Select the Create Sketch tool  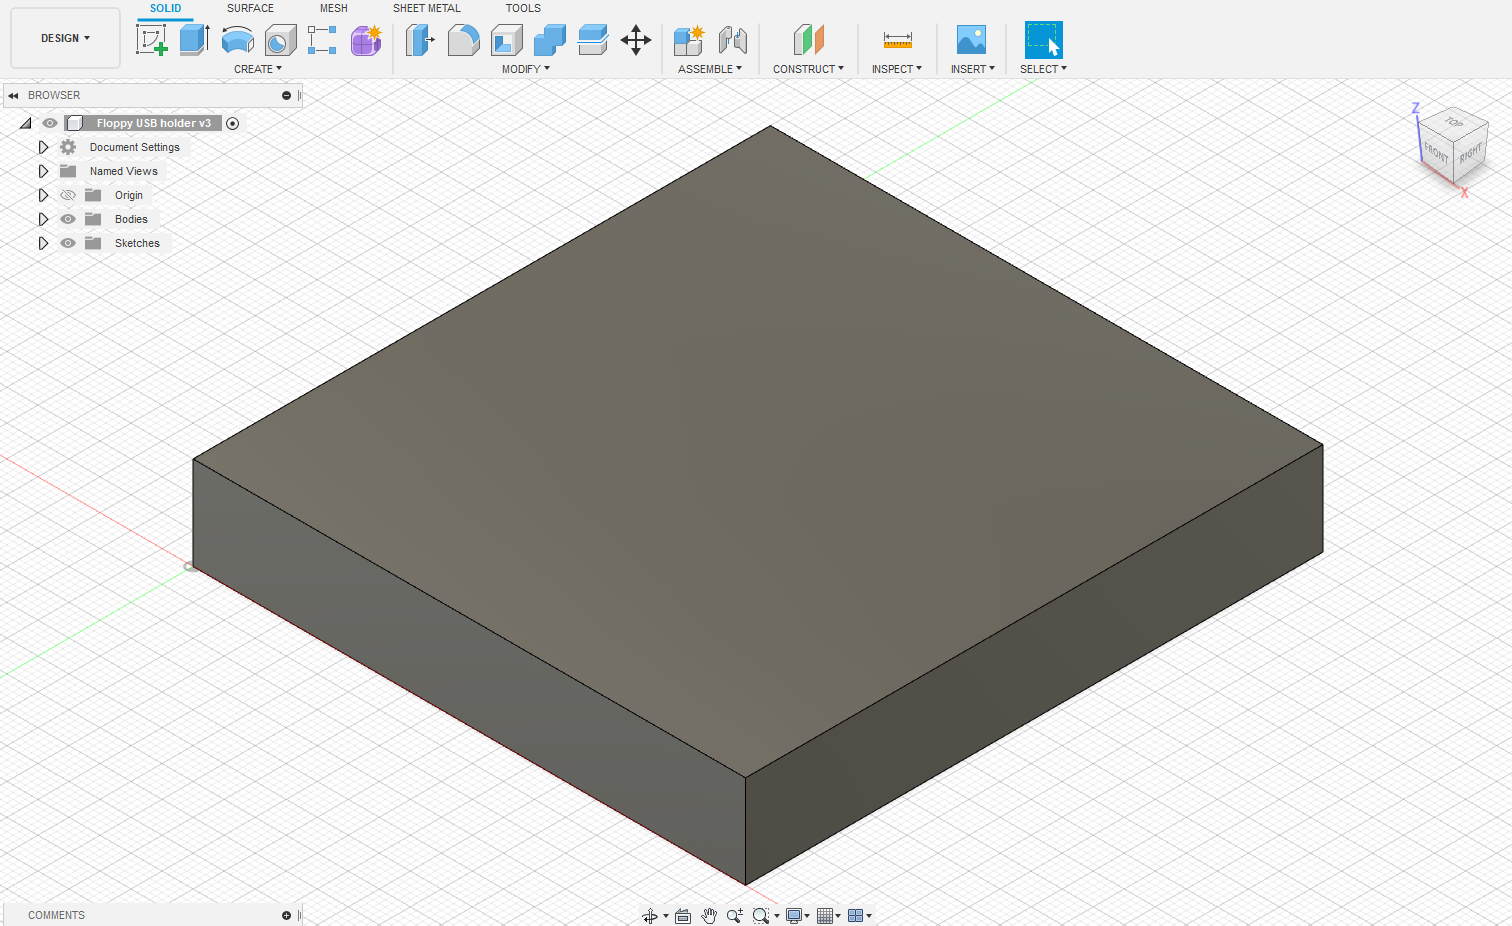pos(151,40)
